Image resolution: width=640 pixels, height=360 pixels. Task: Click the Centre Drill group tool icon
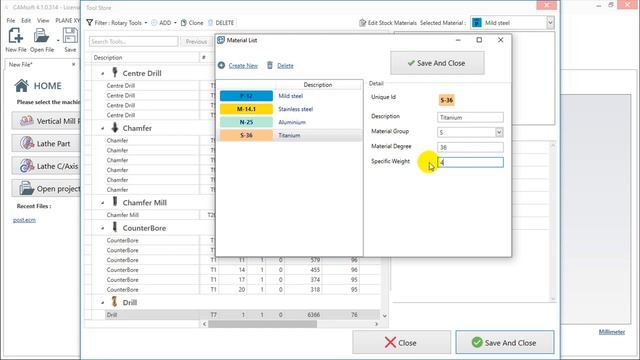115,73
